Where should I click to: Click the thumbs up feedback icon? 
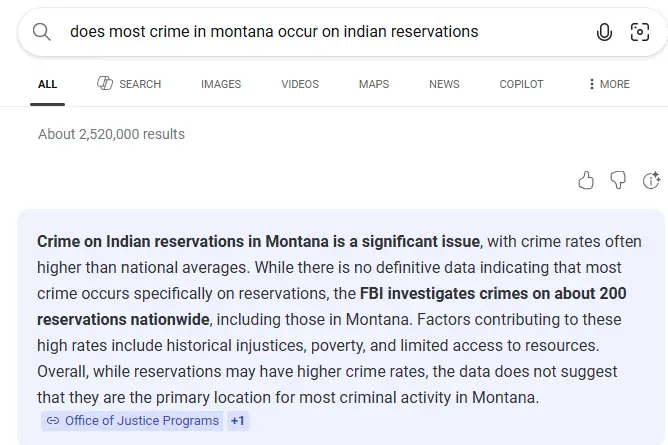pos(587,180)
